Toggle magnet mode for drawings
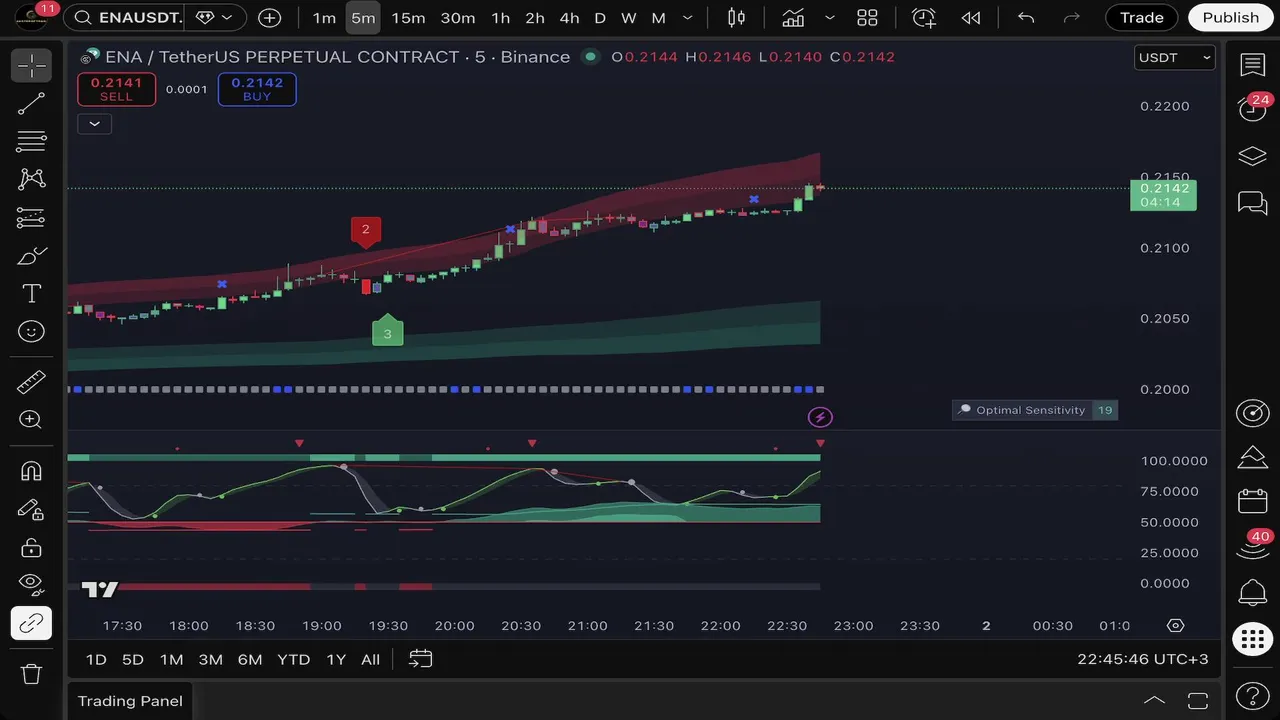 click(31, 471)
